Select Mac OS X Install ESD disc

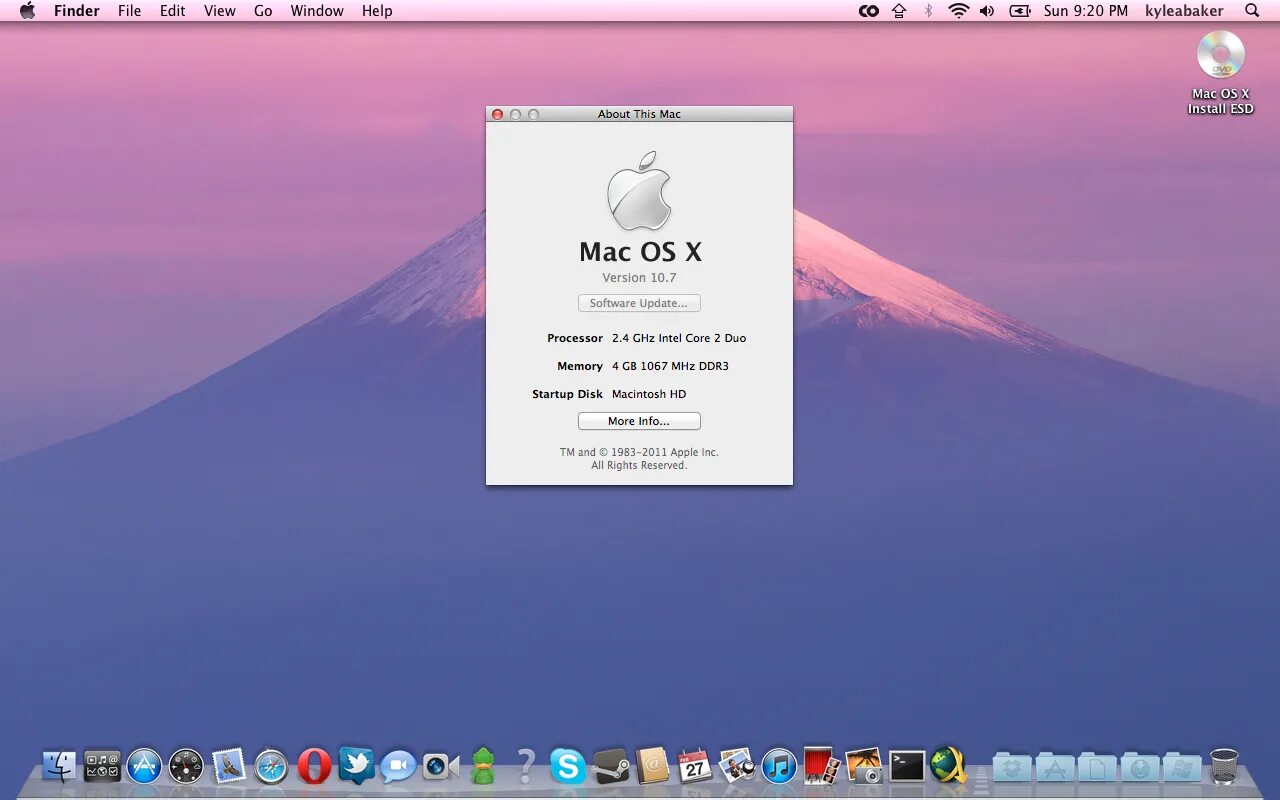1220,73
